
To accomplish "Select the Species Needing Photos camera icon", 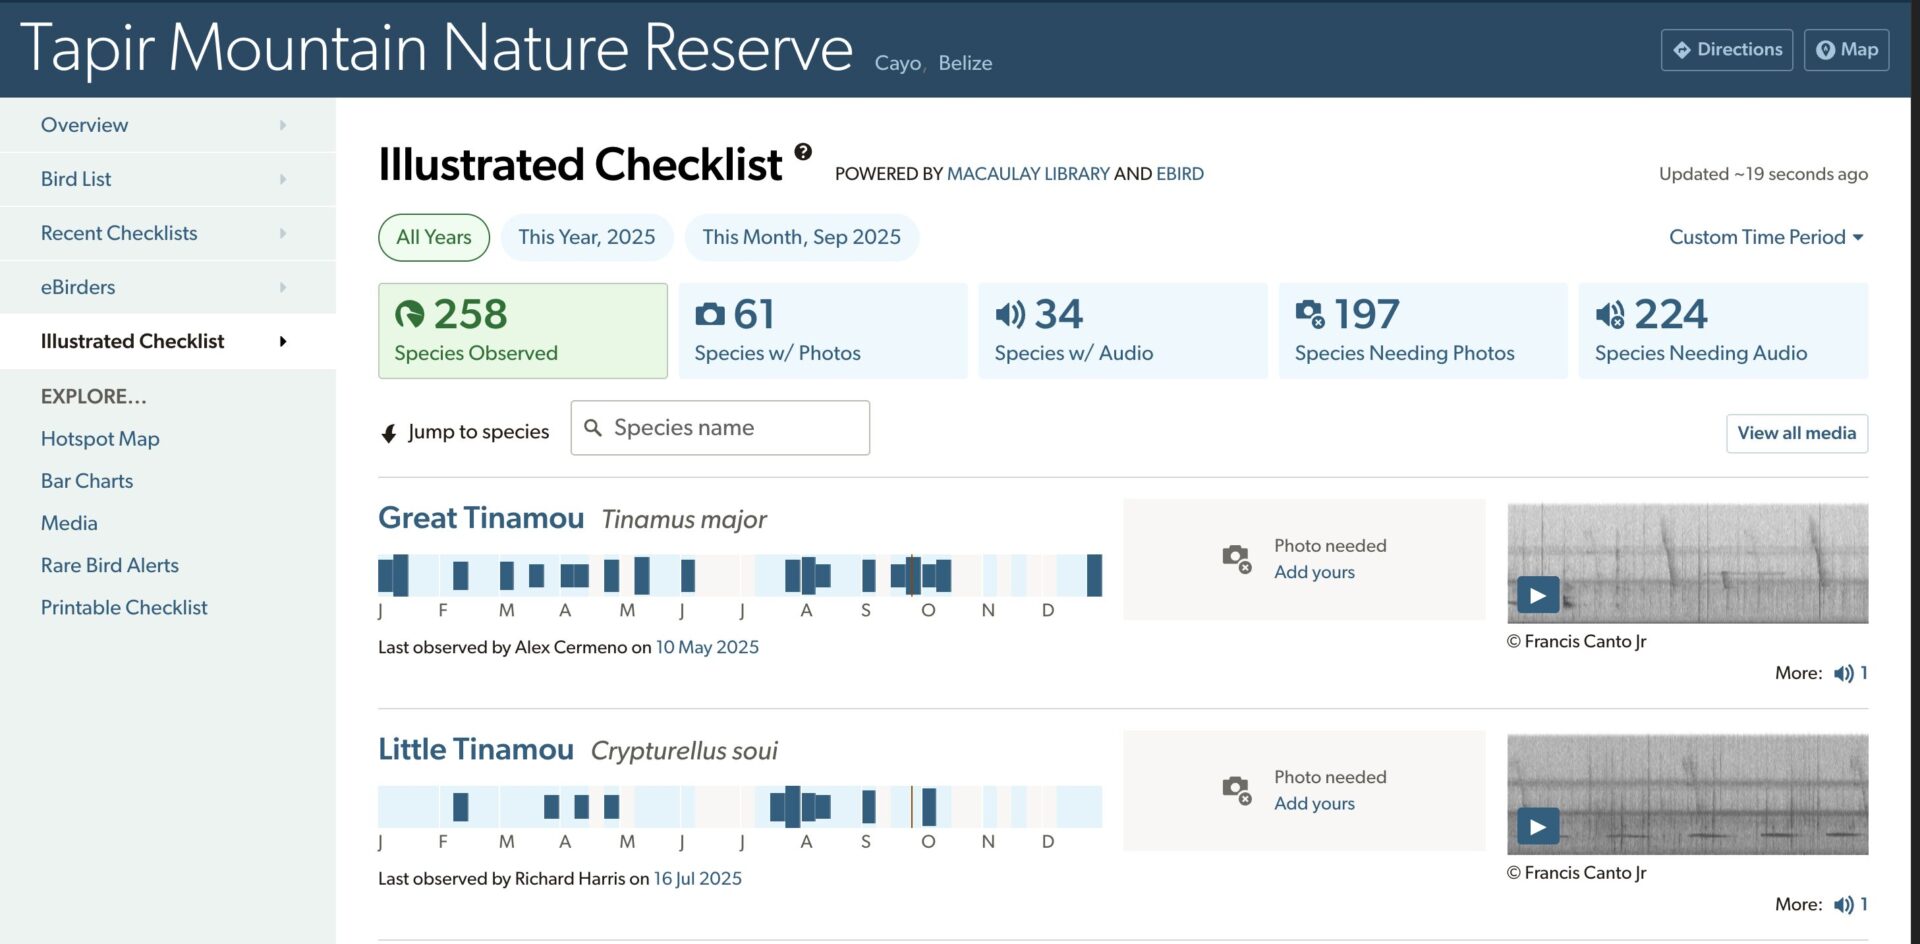I will 1311,313.
